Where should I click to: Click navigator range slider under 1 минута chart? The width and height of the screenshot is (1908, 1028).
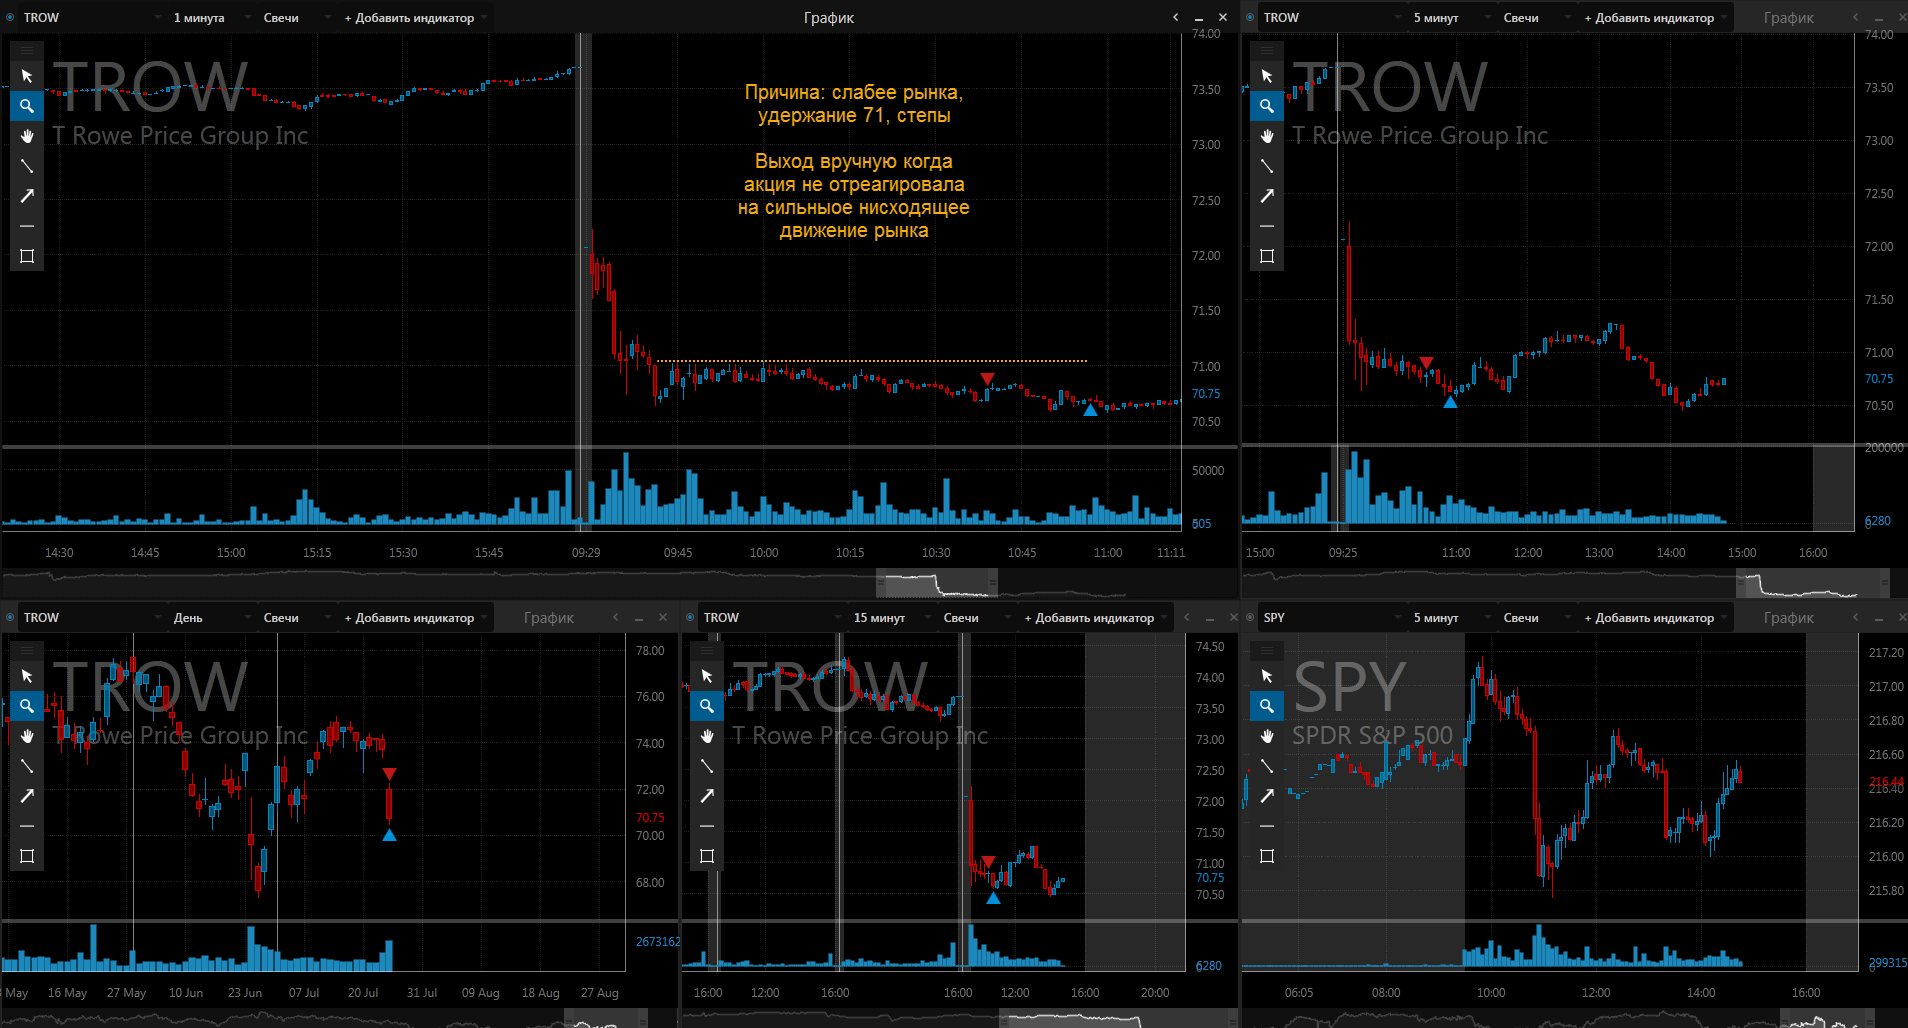(937, 582)
